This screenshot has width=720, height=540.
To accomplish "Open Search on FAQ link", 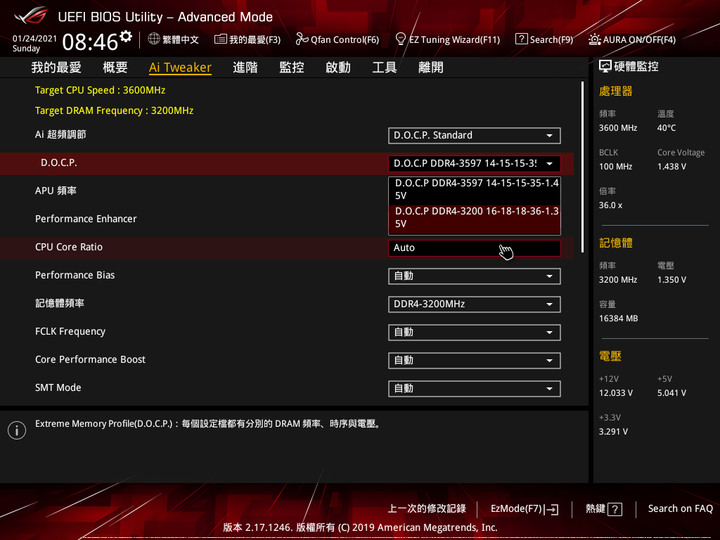I will pos(681,509).
